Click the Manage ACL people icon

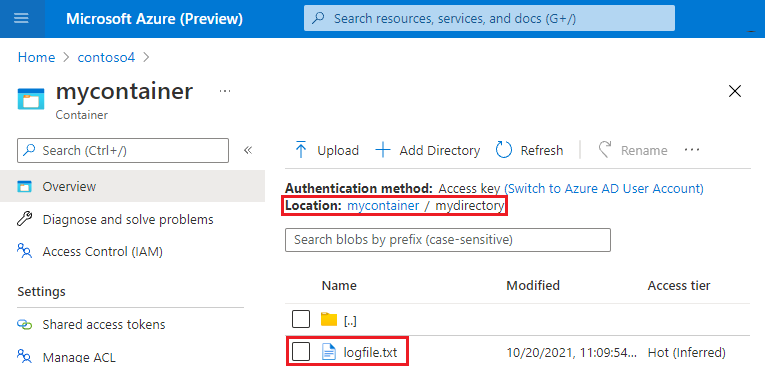pyautogui.click(x=24, y=357)
